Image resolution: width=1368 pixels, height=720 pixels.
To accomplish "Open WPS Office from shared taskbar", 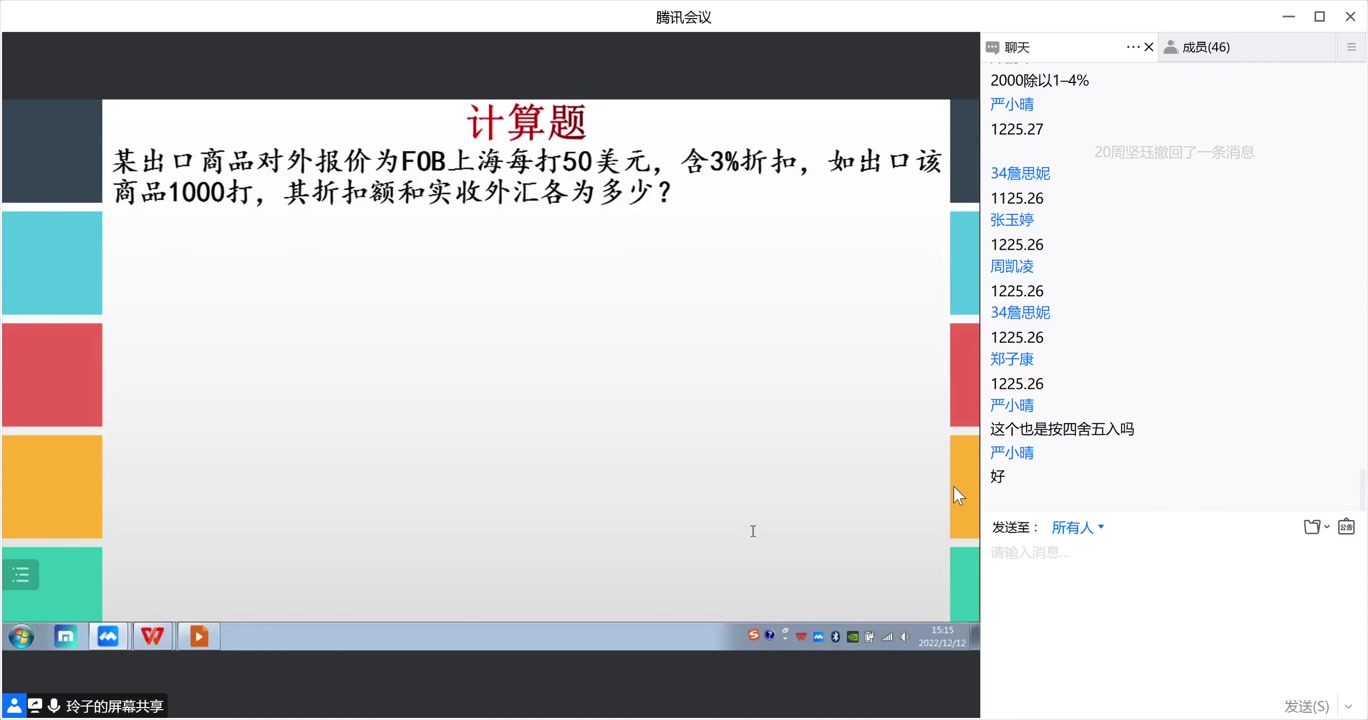I will [152, 636].
